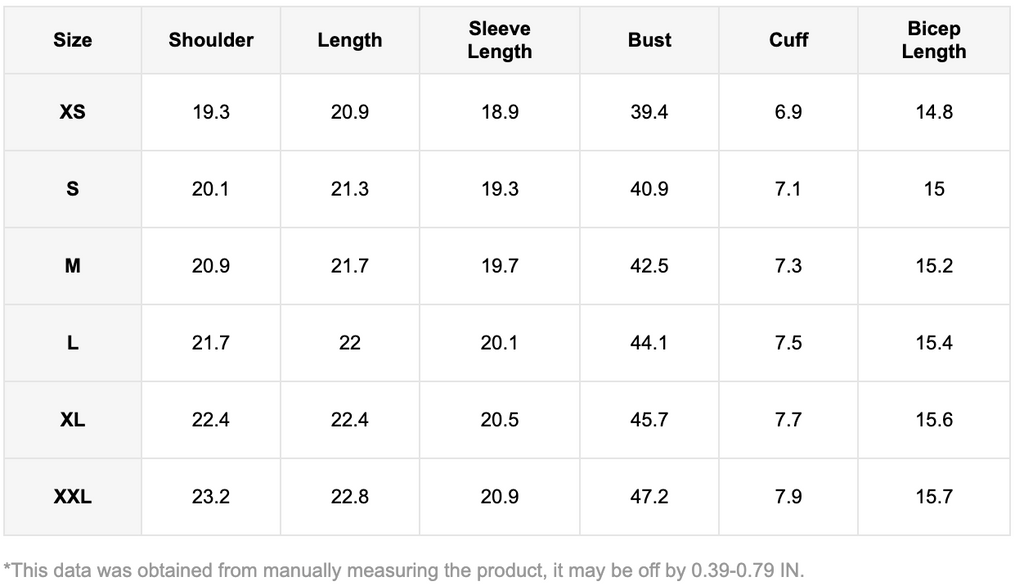Select the S bust value 40.9
This screenshot has width=1024, height=586.
[x=649, y=189]
